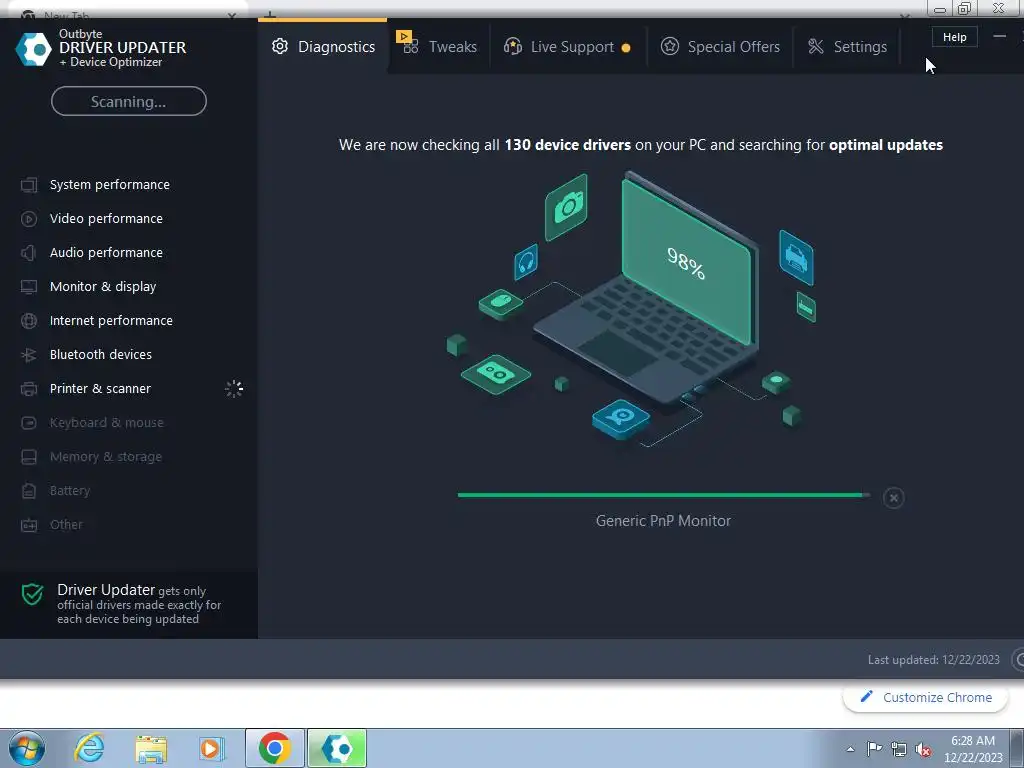Click the Diagnostics gear icon
Viewport: 1024px width, 768px height.
tap(280, 46)
